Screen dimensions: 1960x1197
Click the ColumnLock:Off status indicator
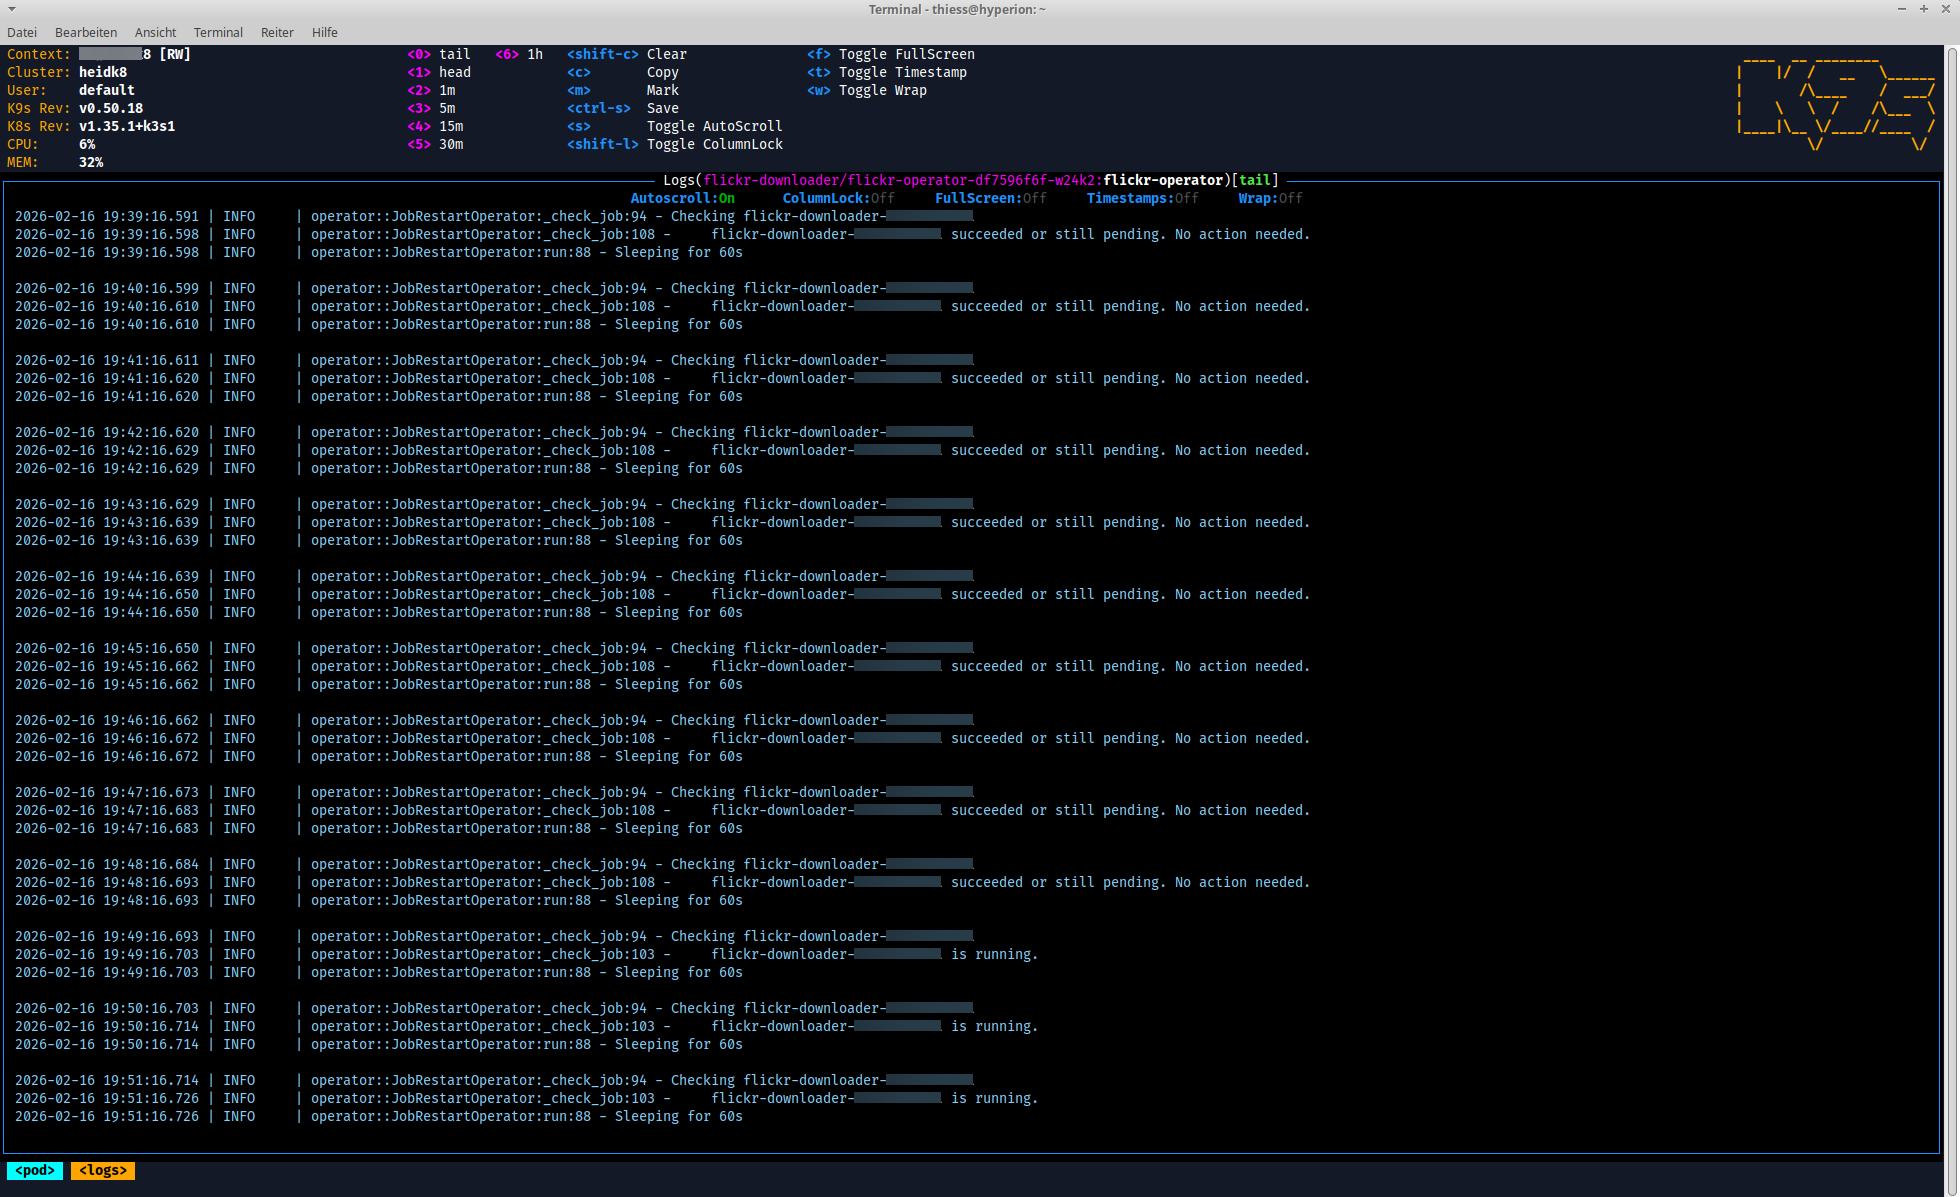(x=838, y=198)
